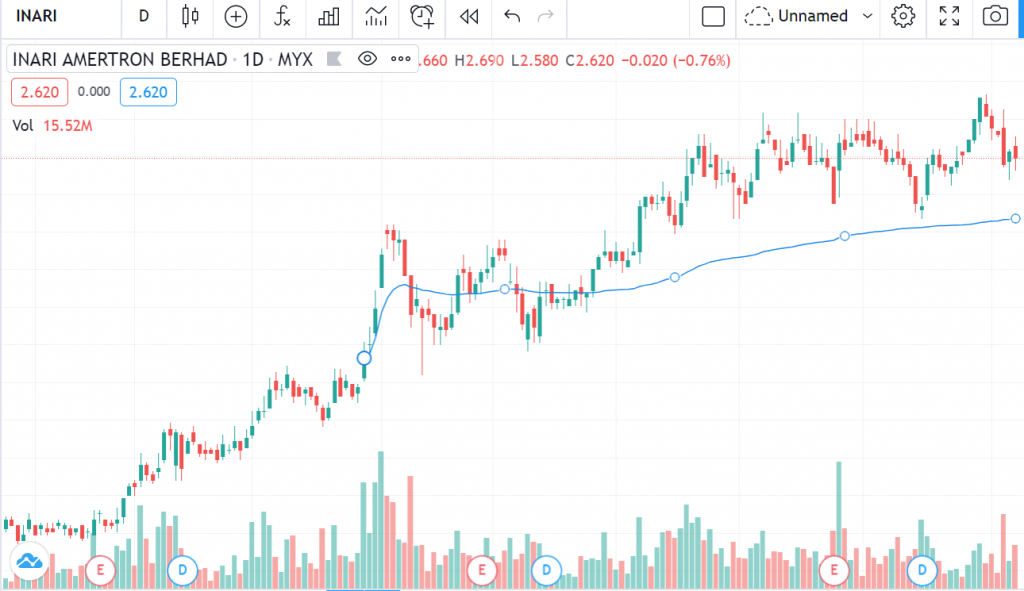The image size is (1024, 591).
Task: Hide the INARI series with the eye toggle
Action: pos(367,59)
